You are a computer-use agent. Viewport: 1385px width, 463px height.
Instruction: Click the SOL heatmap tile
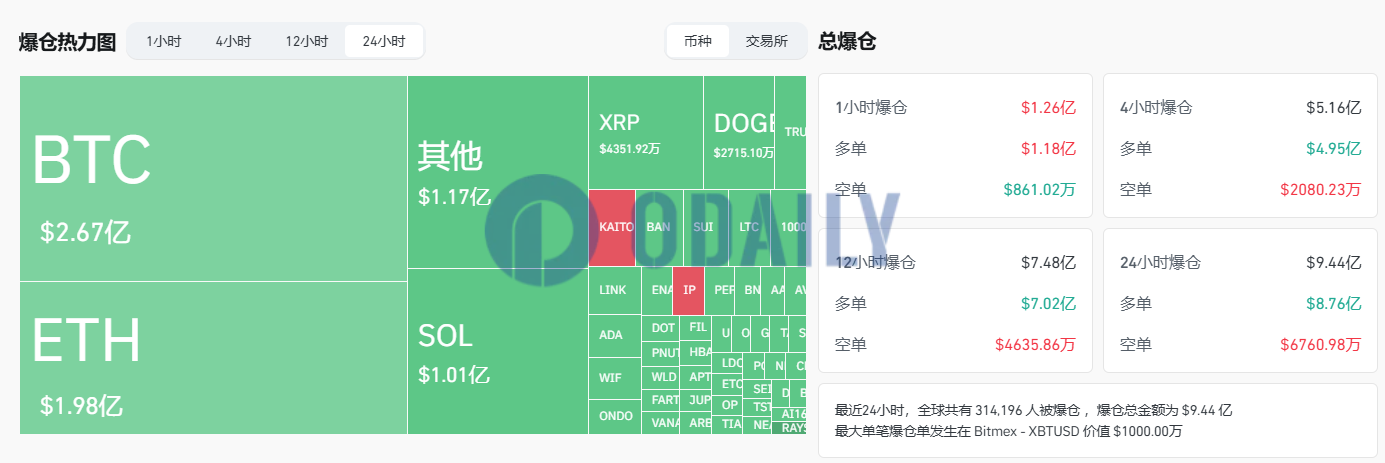point(497,351)
